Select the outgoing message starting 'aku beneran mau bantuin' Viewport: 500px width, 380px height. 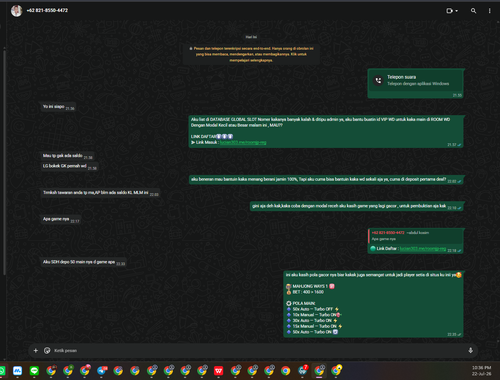tap(326, 179)
